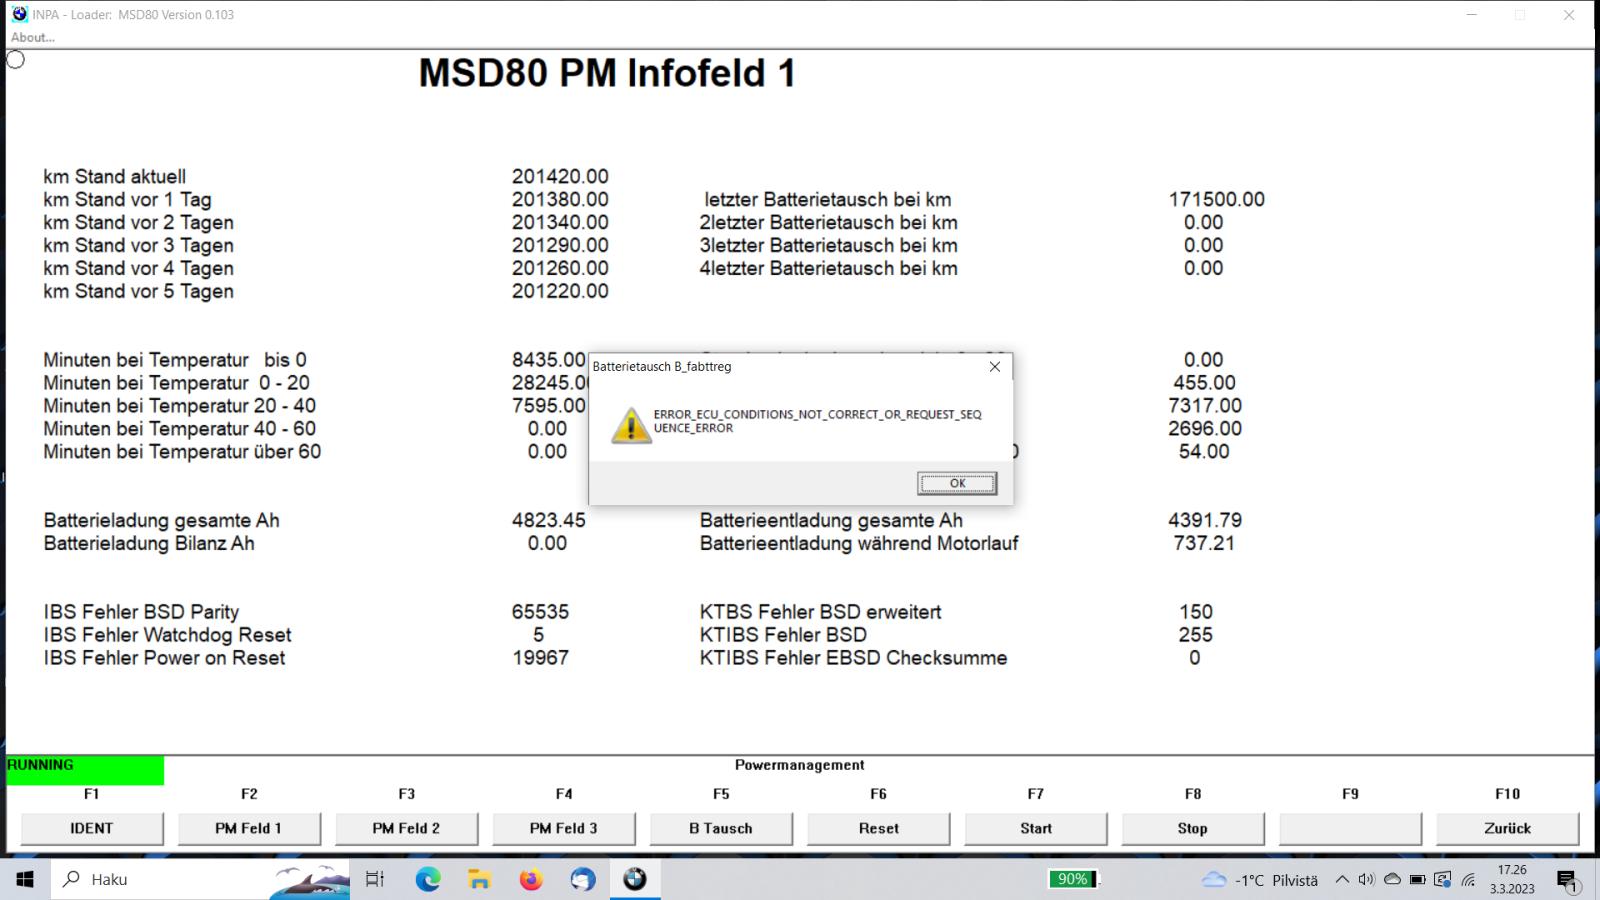Launch Microsoft Edge from the taskbar
The image size is (1600, 900).
point(428,879)
